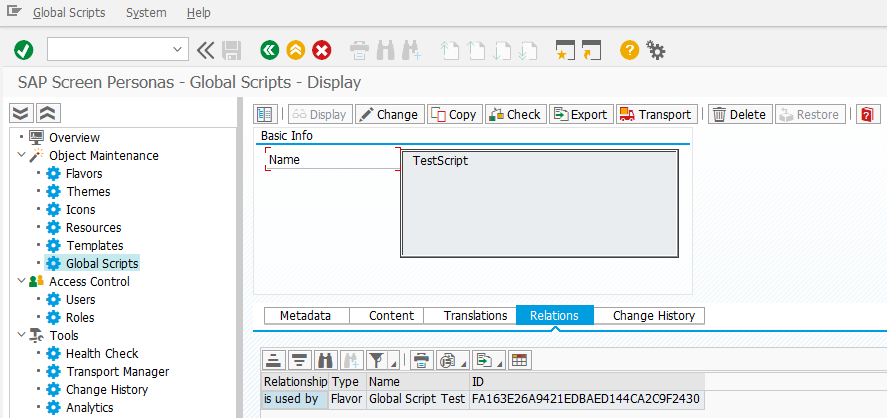Click Find Next binoculars-plus in the system toolbar
The height and width of the screenshot is (418, 887).
click(x=411, y=50)
